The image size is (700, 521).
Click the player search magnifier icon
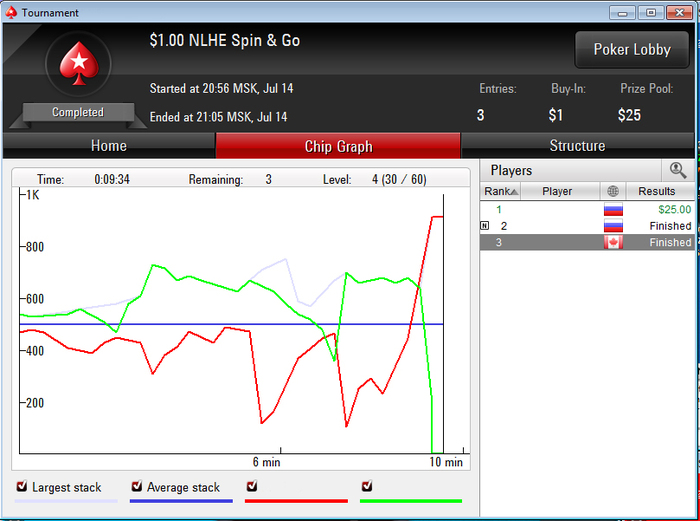coord(678,170)
